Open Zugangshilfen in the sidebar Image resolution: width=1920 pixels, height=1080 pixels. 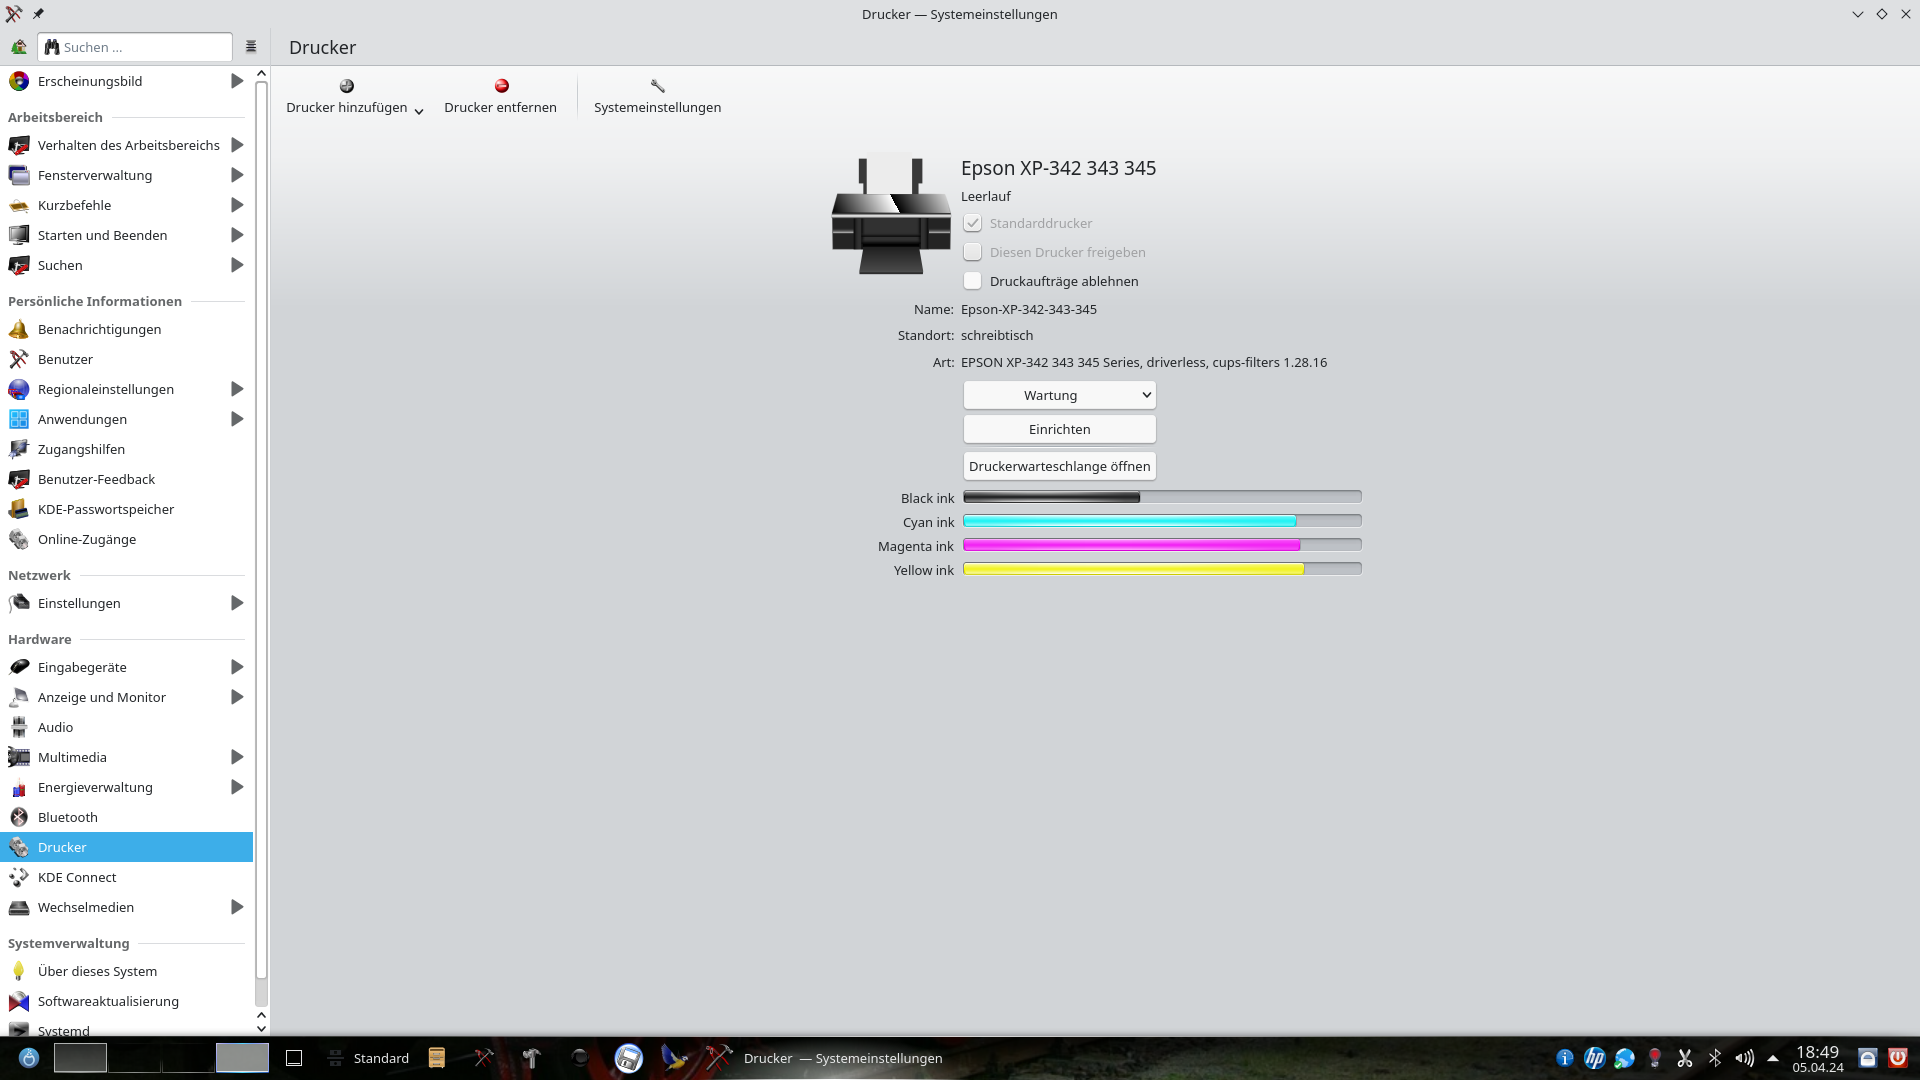[x=127, y=449]
